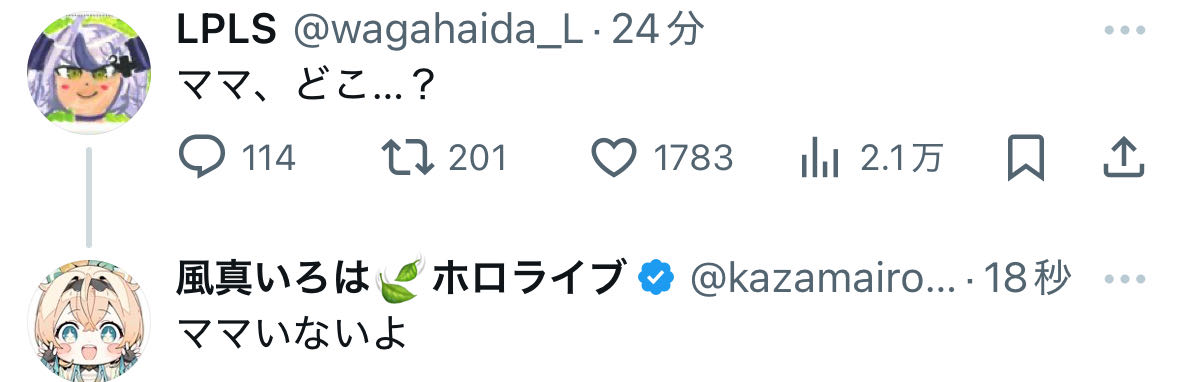Open more options on LPLS tweet

1124,31
